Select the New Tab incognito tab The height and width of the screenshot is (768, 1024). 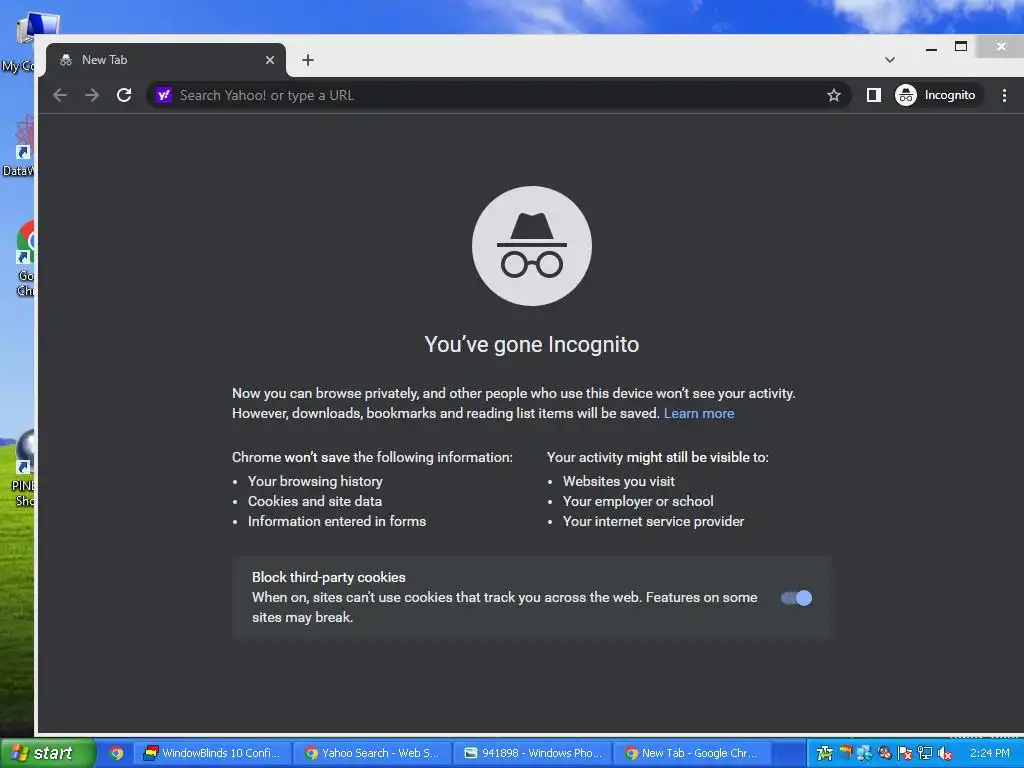[x=165, y=60]
